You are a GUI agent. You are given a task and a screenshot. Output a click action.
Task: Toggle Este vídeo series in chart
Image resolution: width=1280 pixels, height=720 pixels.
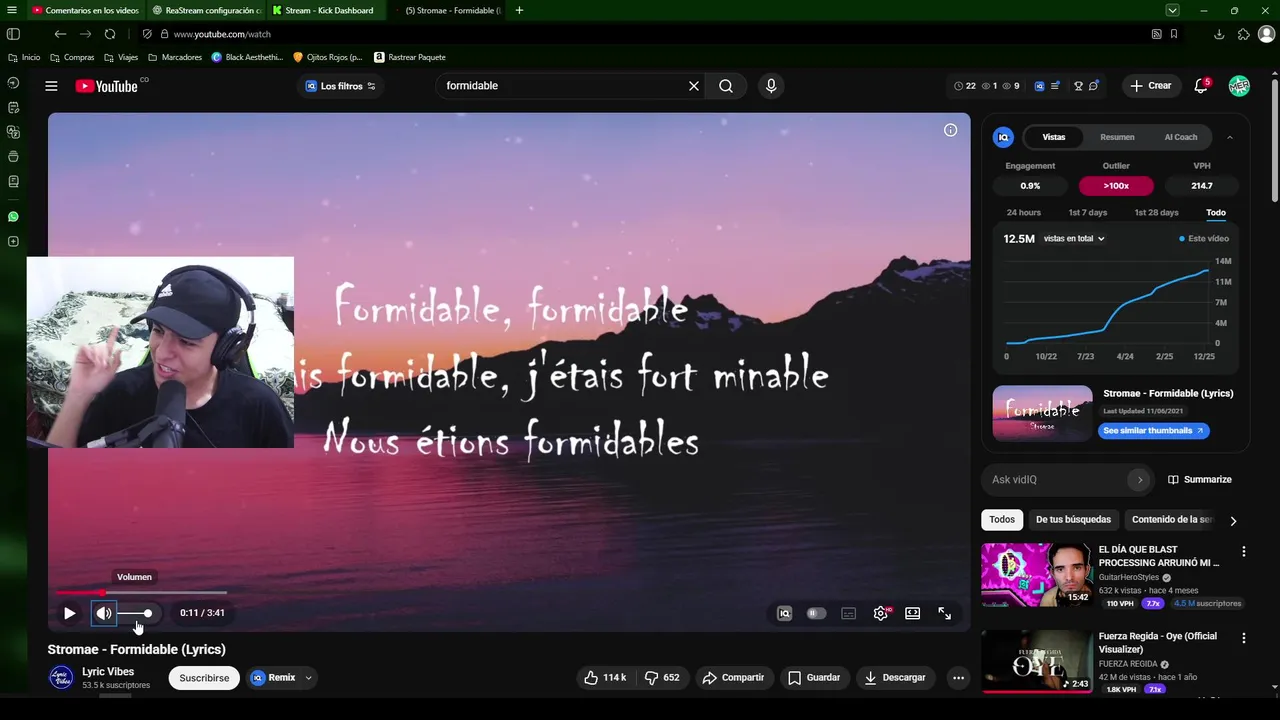[1204, 239]
